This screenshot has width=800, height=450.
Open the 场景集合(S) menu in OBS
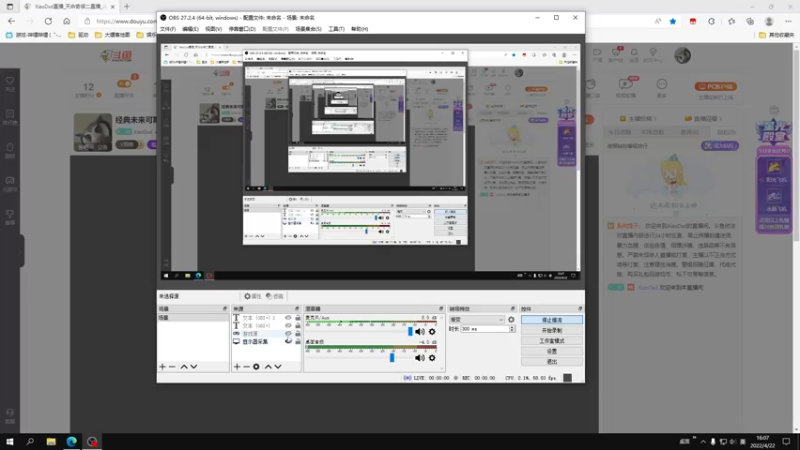[308, 29]
